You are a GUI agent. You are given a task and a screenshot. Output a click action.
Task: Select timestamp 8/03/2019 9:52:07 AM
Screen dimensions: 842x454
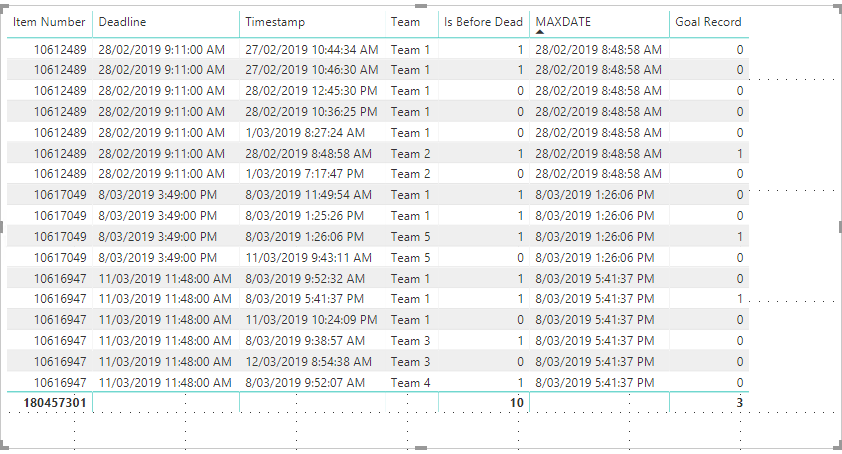305,383
